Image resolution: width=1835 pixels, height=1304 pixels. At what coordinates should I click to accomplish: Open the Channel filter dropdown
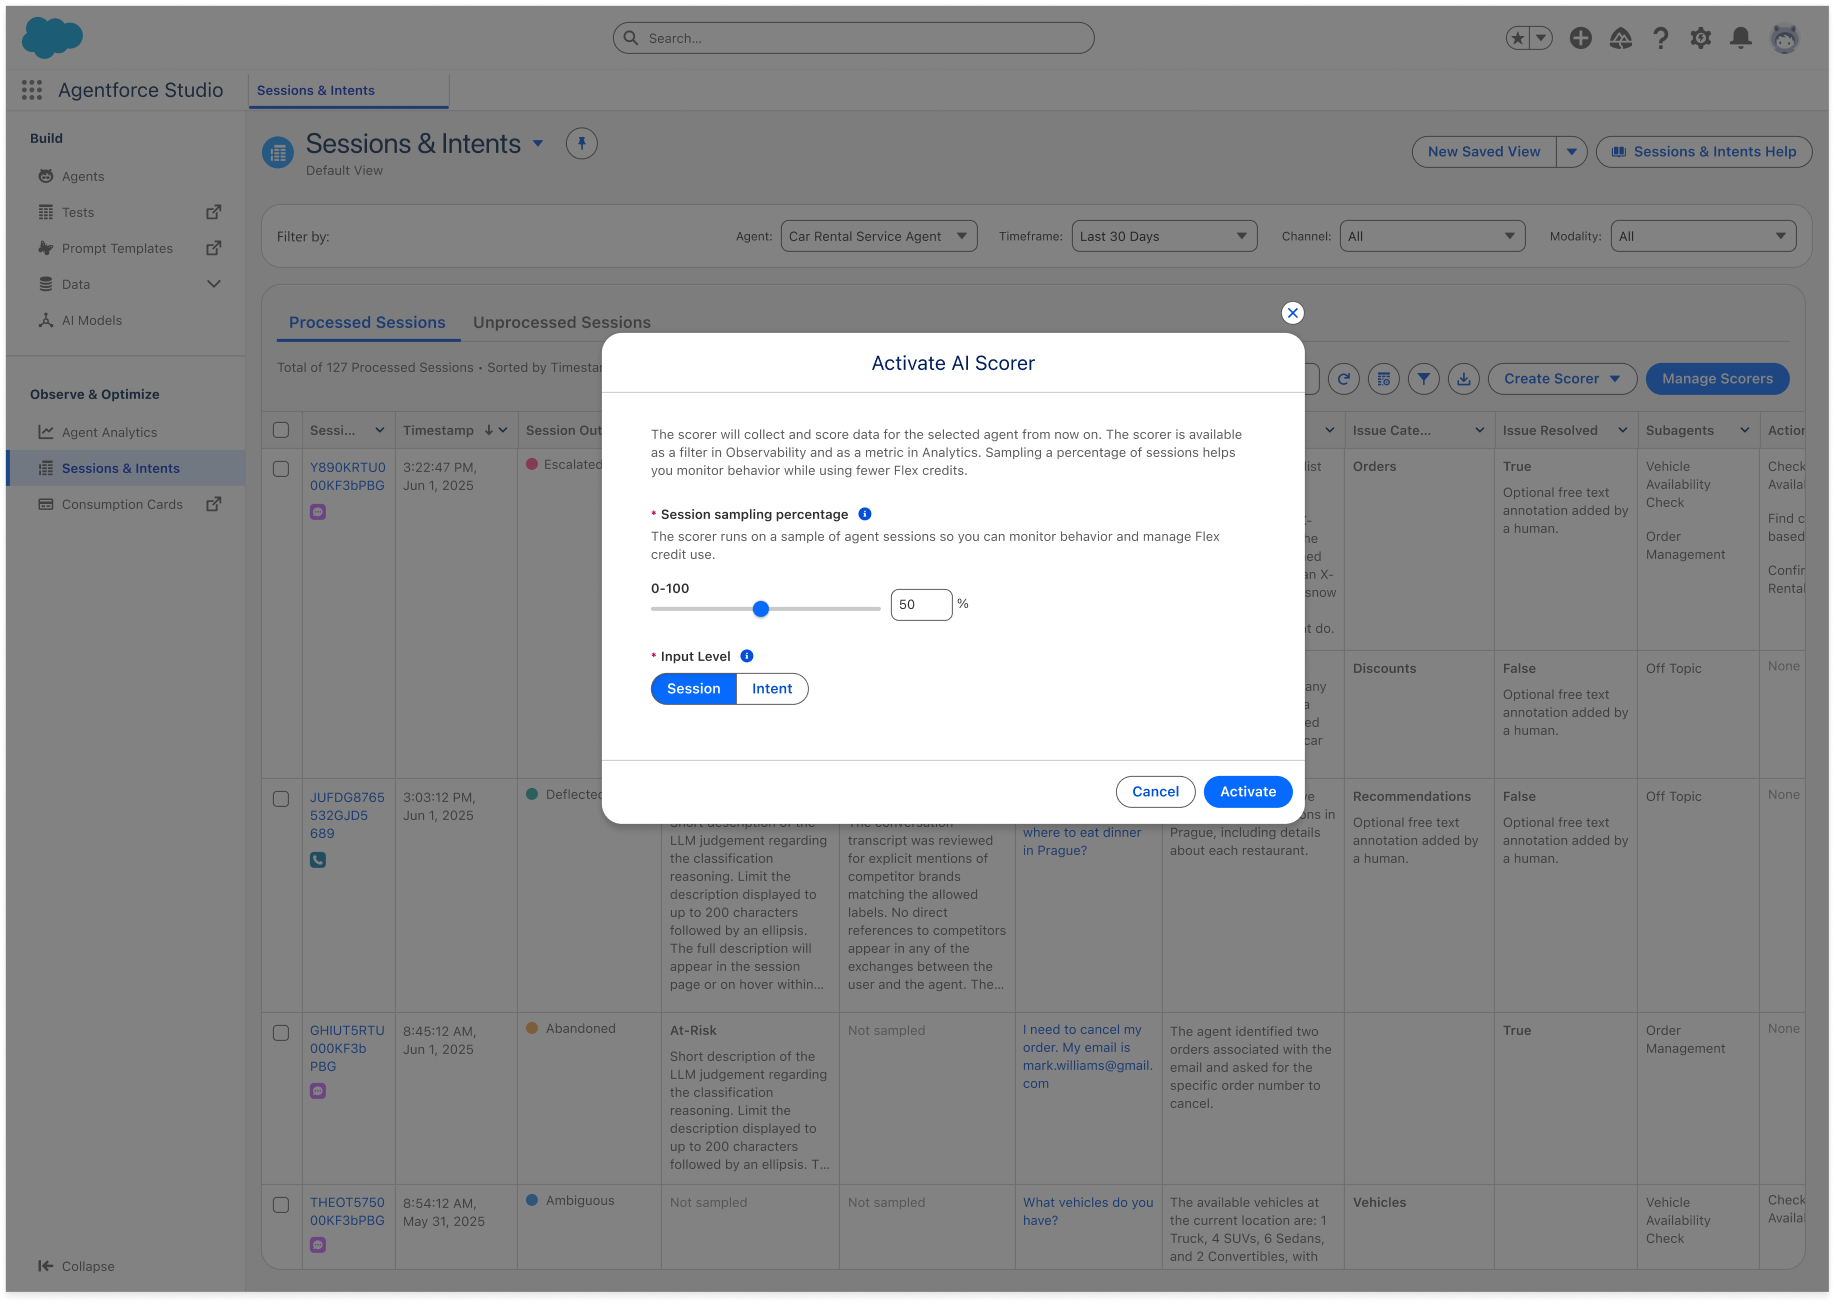(1432, 236)
